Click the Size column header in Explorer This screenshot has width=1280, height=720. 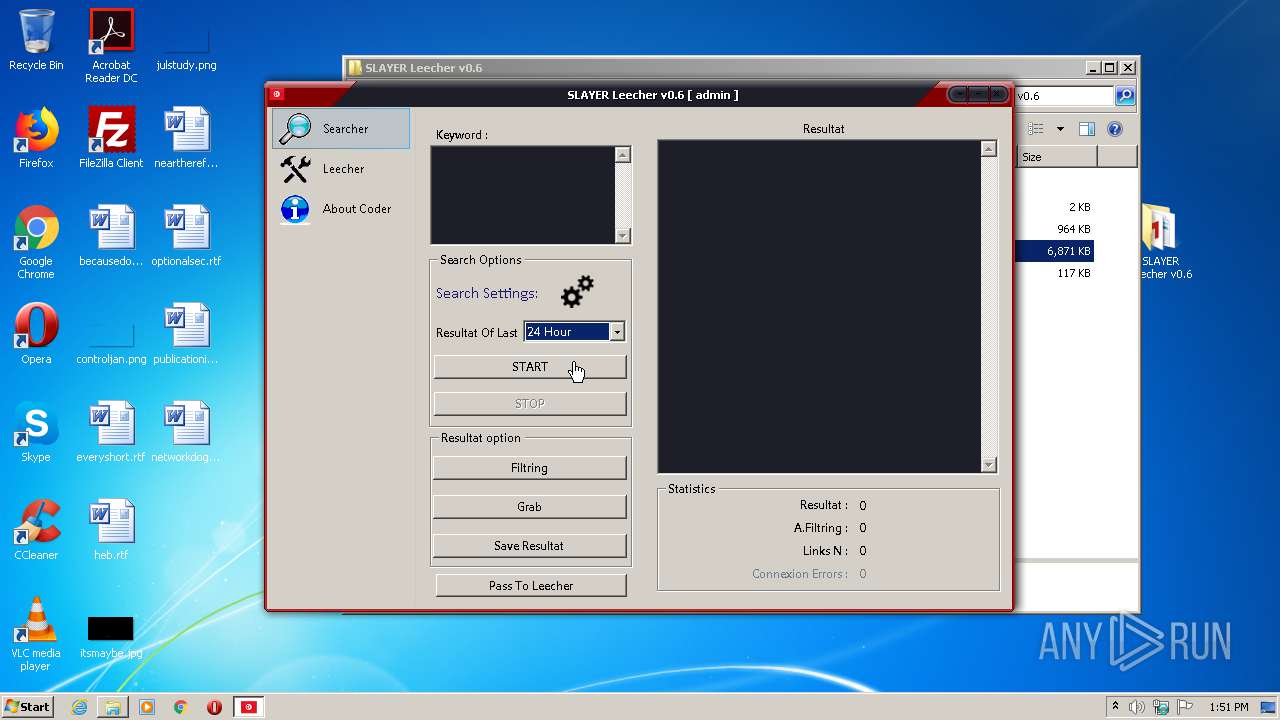(x=1057, y=157)
